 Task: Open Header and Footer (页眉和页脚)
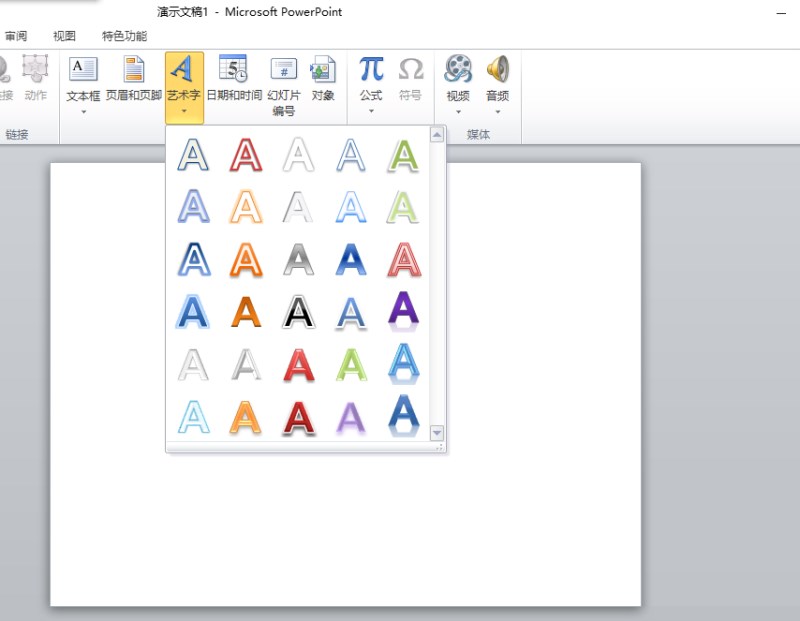tap(134, 79)
